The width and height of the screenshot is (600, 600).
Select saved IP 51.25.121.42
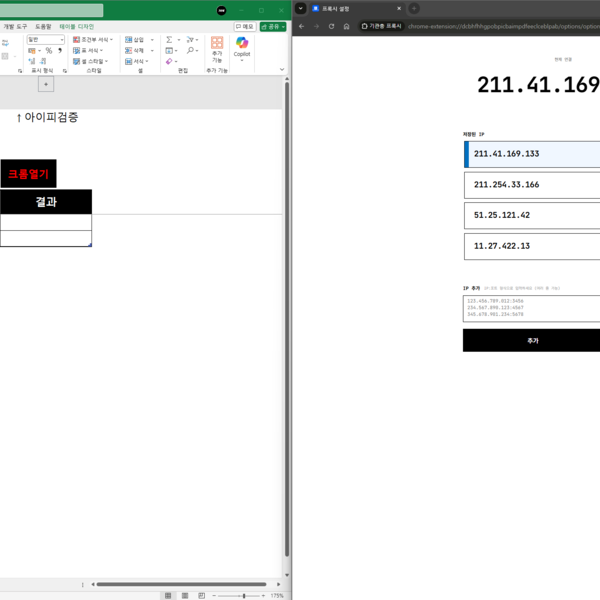532,215
